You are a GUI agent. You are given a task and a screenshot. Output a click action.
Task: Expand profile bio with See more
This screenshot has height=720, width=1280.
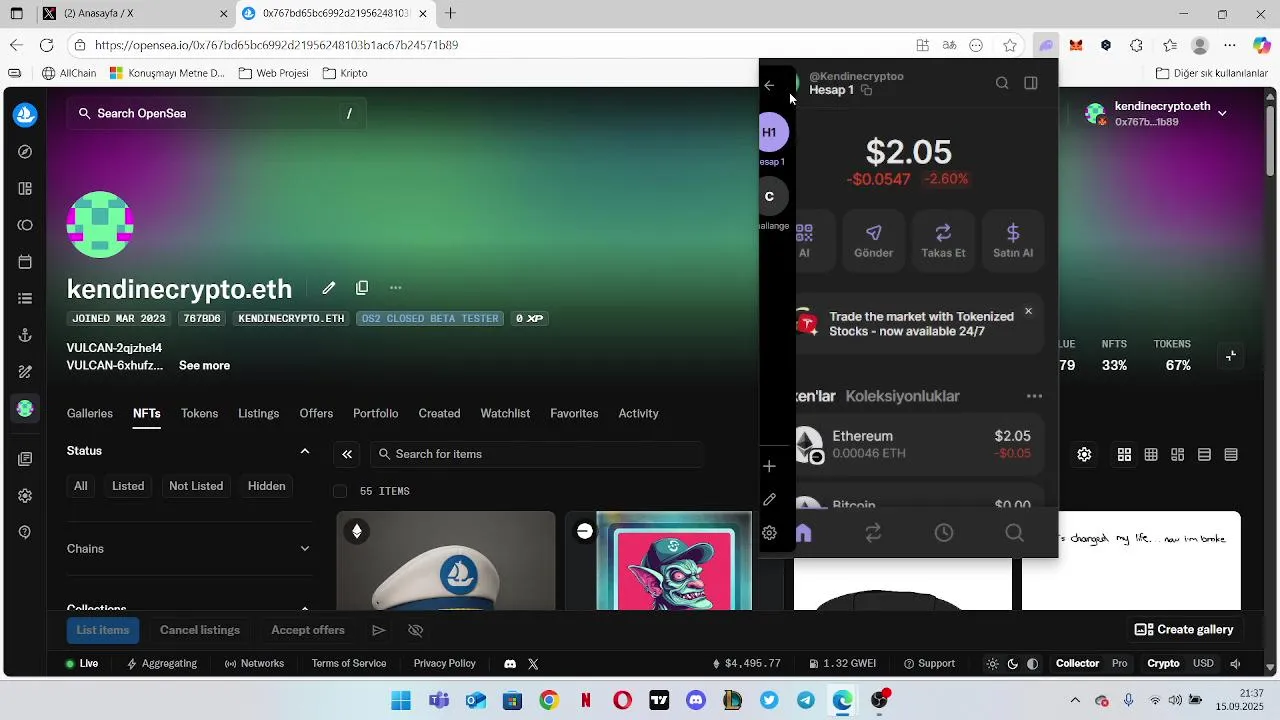click(x=204, y=366)
